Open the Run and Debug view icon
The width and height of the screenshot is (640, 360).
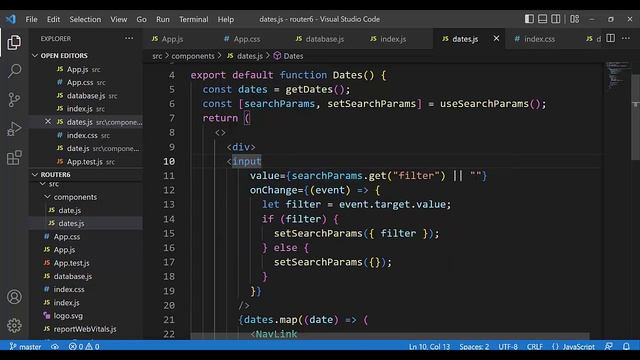point(14,129)
